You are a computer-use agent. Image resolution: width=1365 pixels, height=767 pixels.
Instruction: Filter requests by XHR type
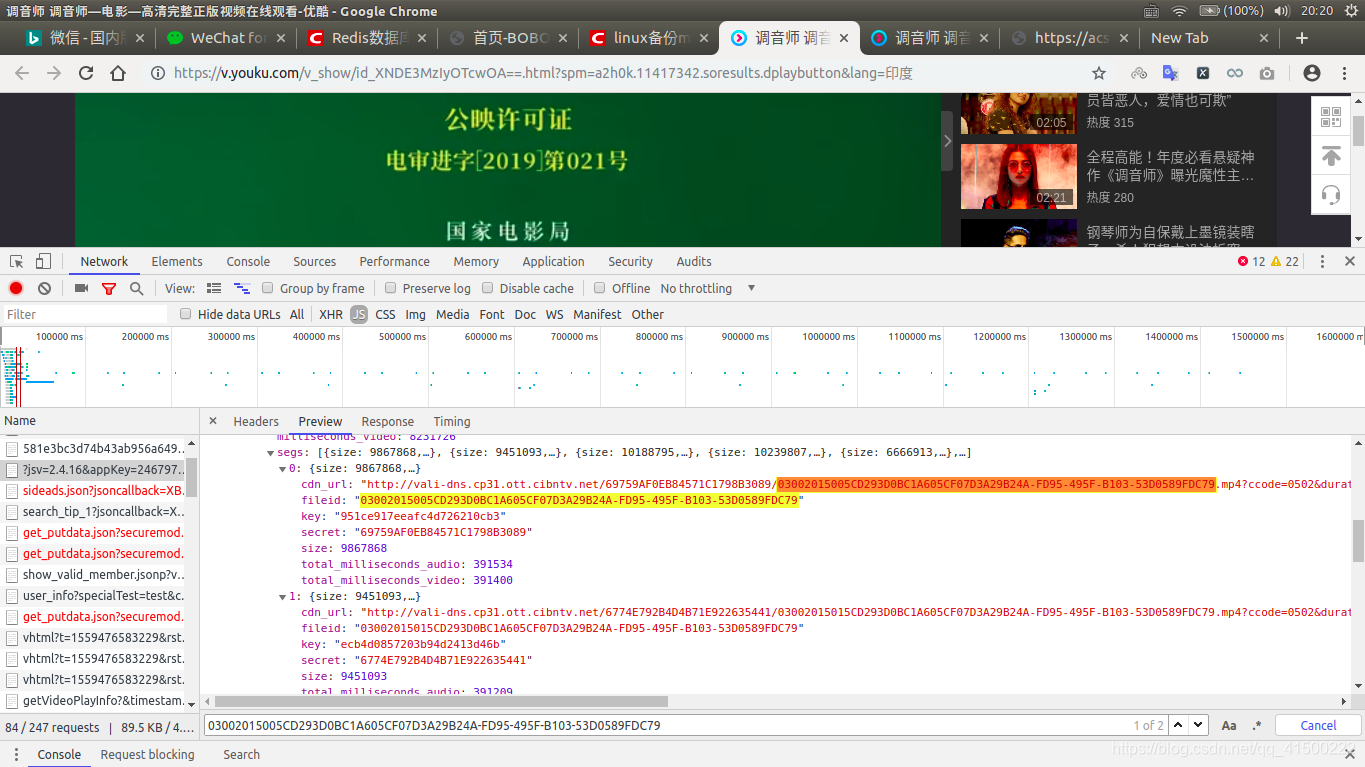(x=331, y=314)
